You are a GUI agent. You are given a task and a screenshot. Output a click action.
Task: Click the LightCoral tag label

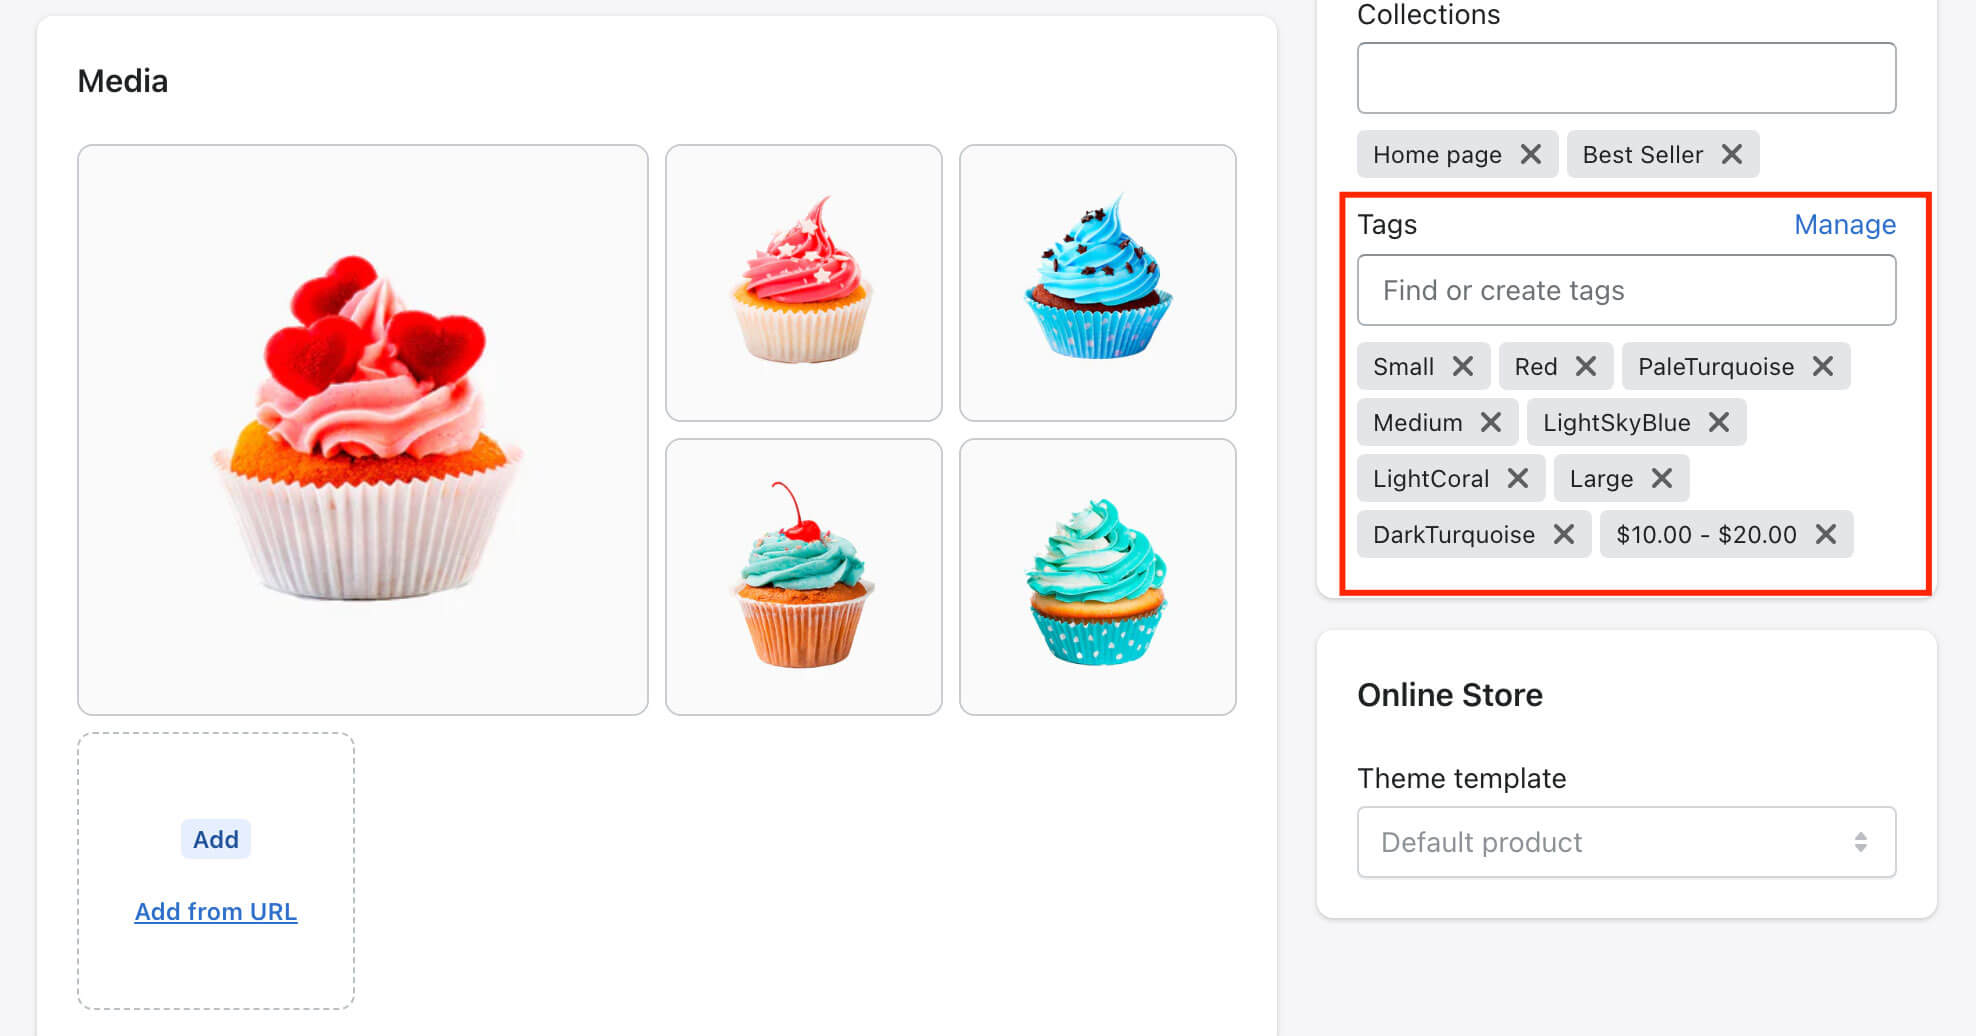coord(1430,478)
